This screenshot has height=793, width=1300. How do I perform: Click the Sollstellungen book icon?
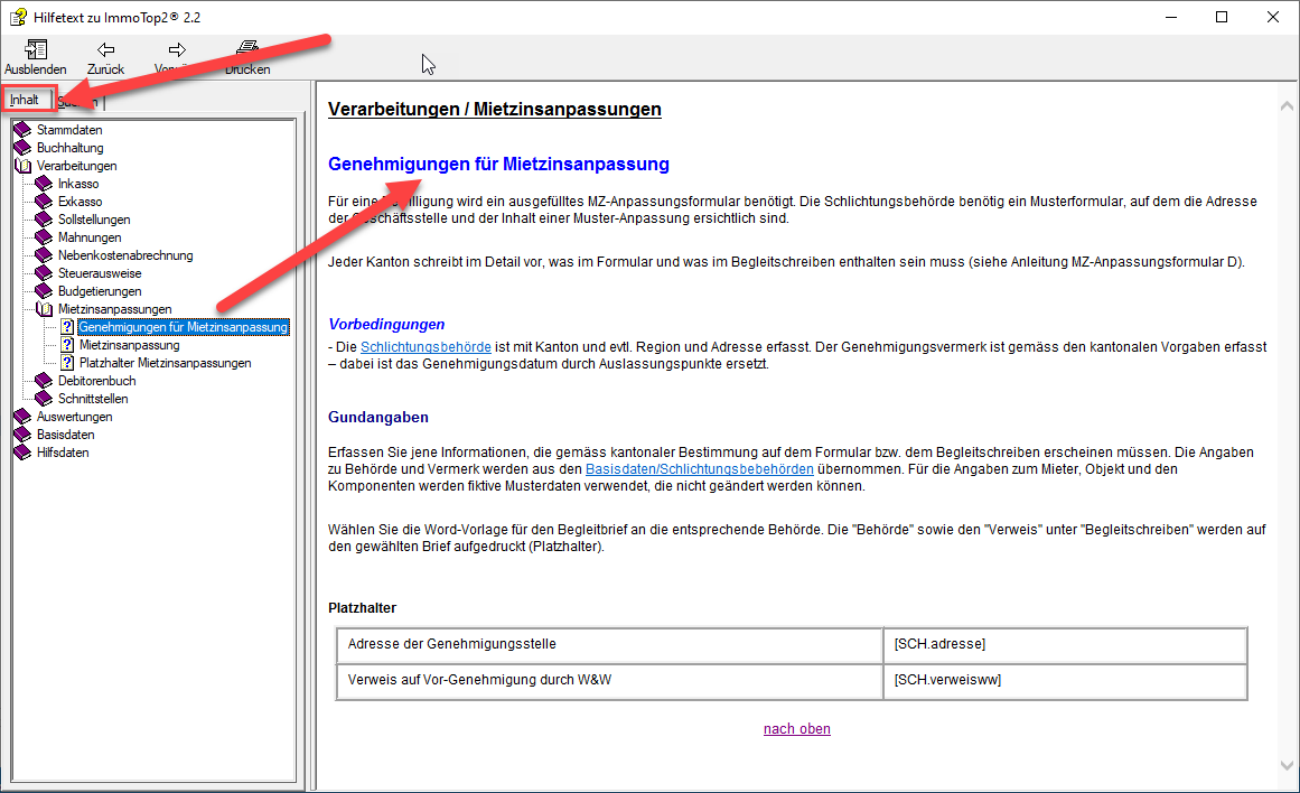coord(44,220)
